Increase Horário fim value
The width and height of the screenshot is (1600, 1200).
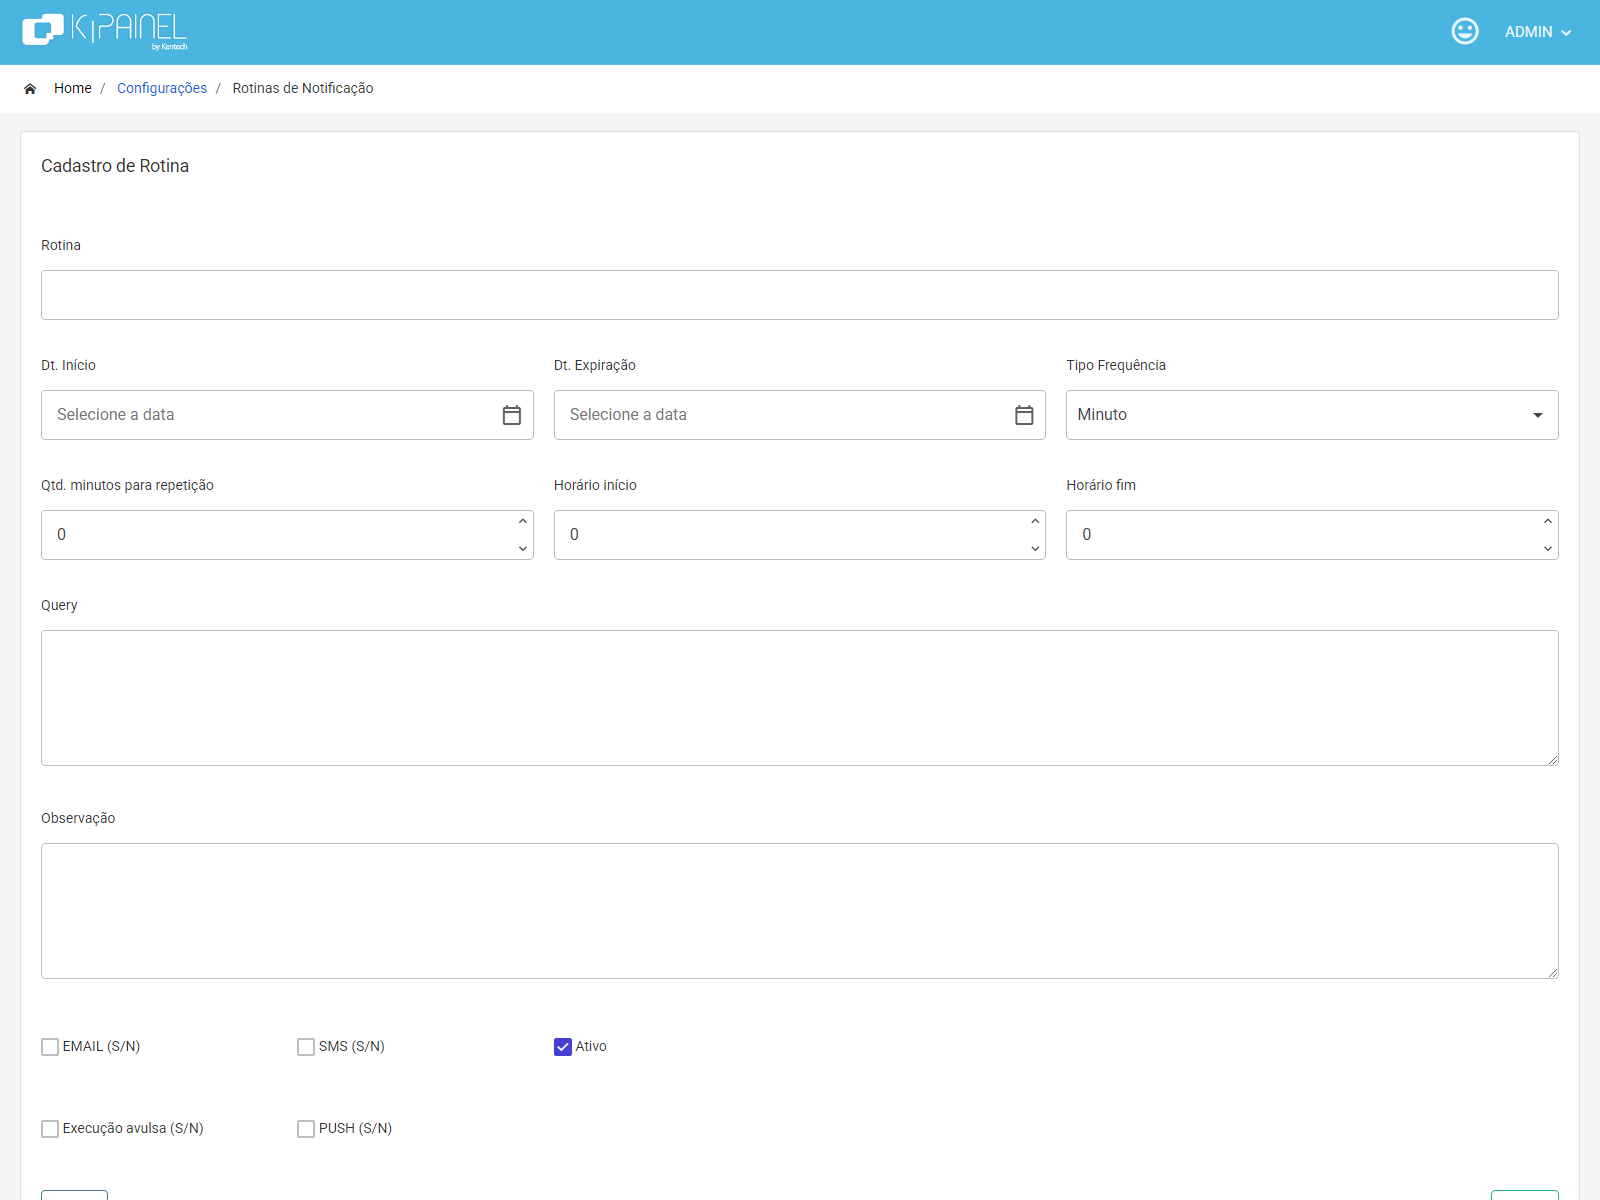(1548, 521)
